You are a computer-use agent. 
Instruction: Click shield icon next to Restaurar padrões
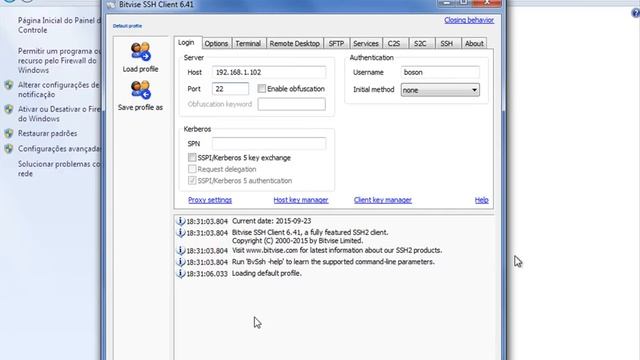tap(9, 133)
